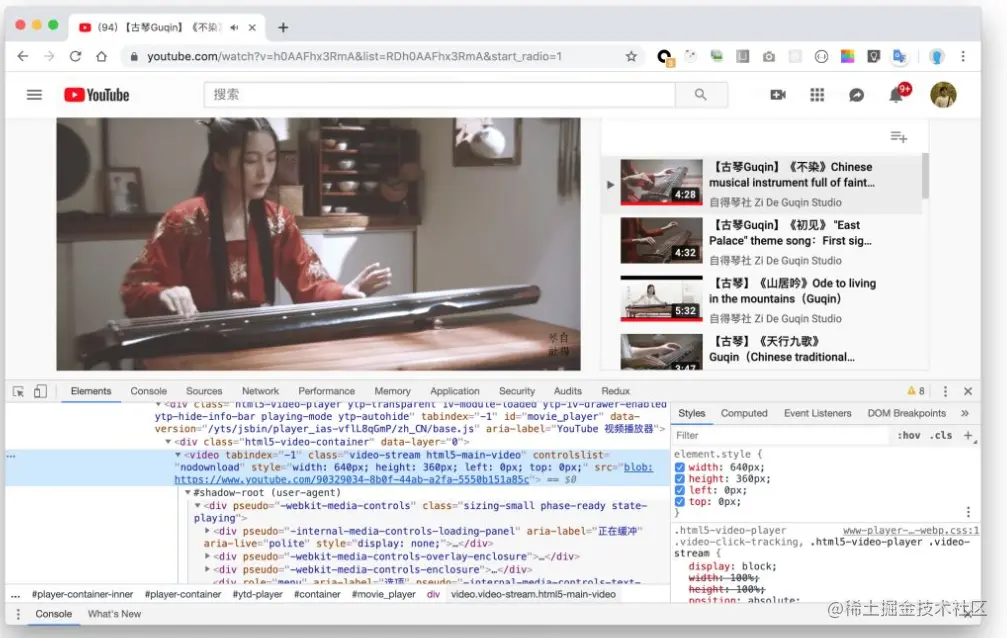Viewport: 1007px width, 638px height.
Task: Go back with the browser back arrow
Action: click(x=23, y=57)
